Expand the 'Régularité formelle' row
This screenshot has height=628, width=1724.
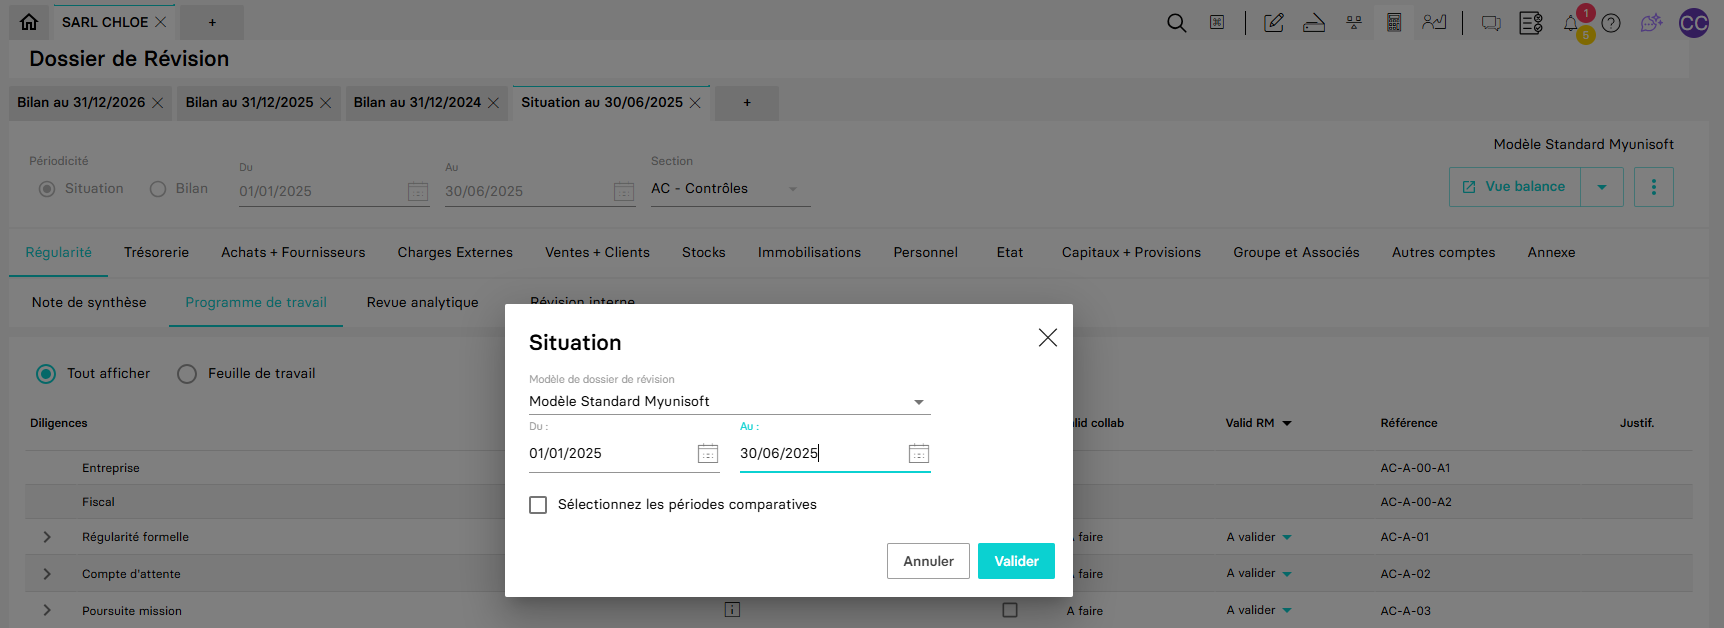pos(47,537)
